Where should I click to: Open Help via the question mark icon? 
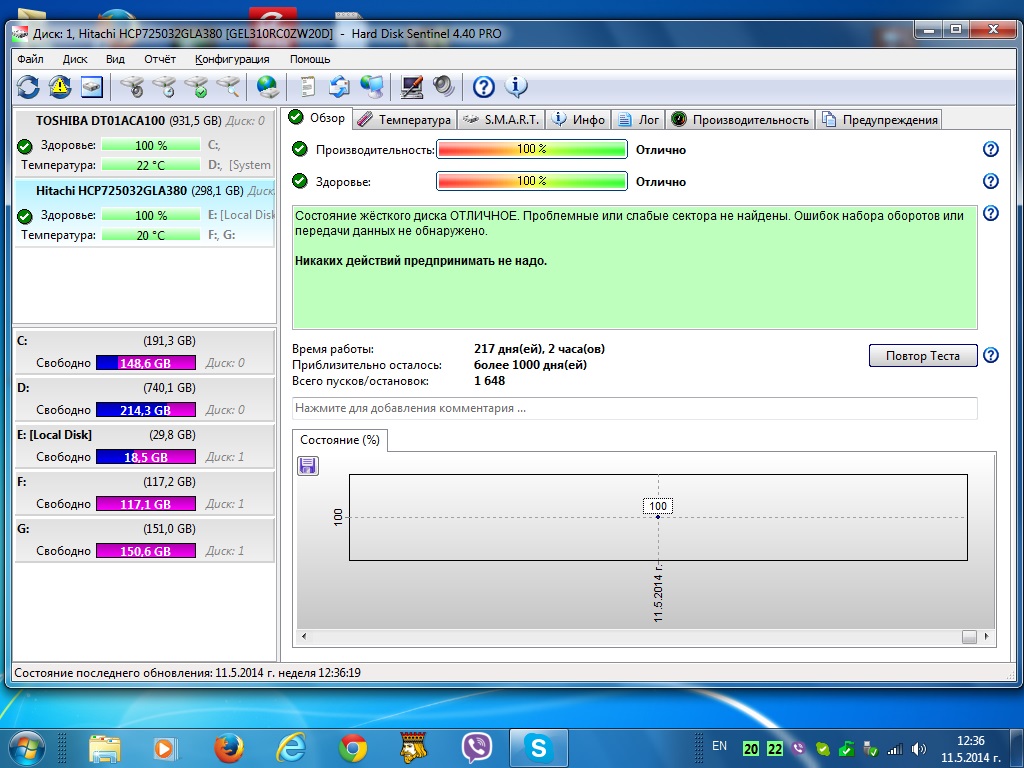tap(485, 87)
